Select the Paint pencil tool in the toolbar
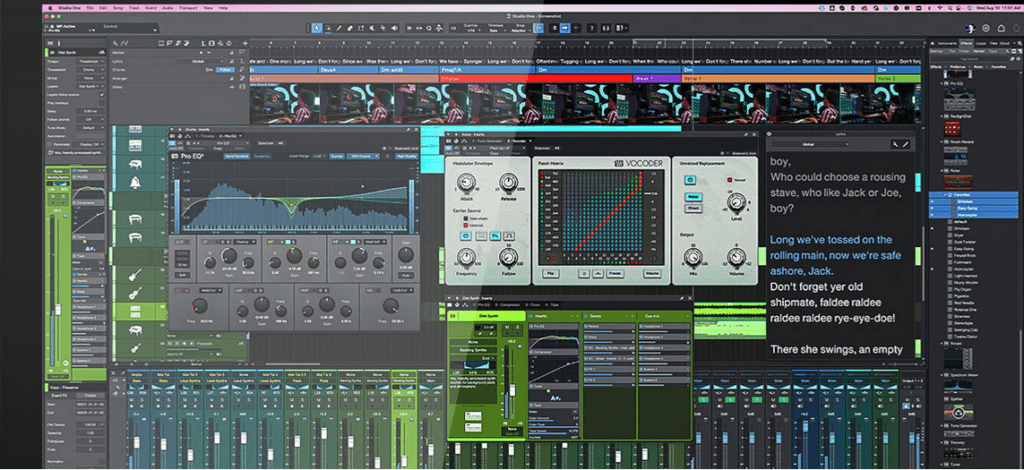 click(x=339, y=28)
